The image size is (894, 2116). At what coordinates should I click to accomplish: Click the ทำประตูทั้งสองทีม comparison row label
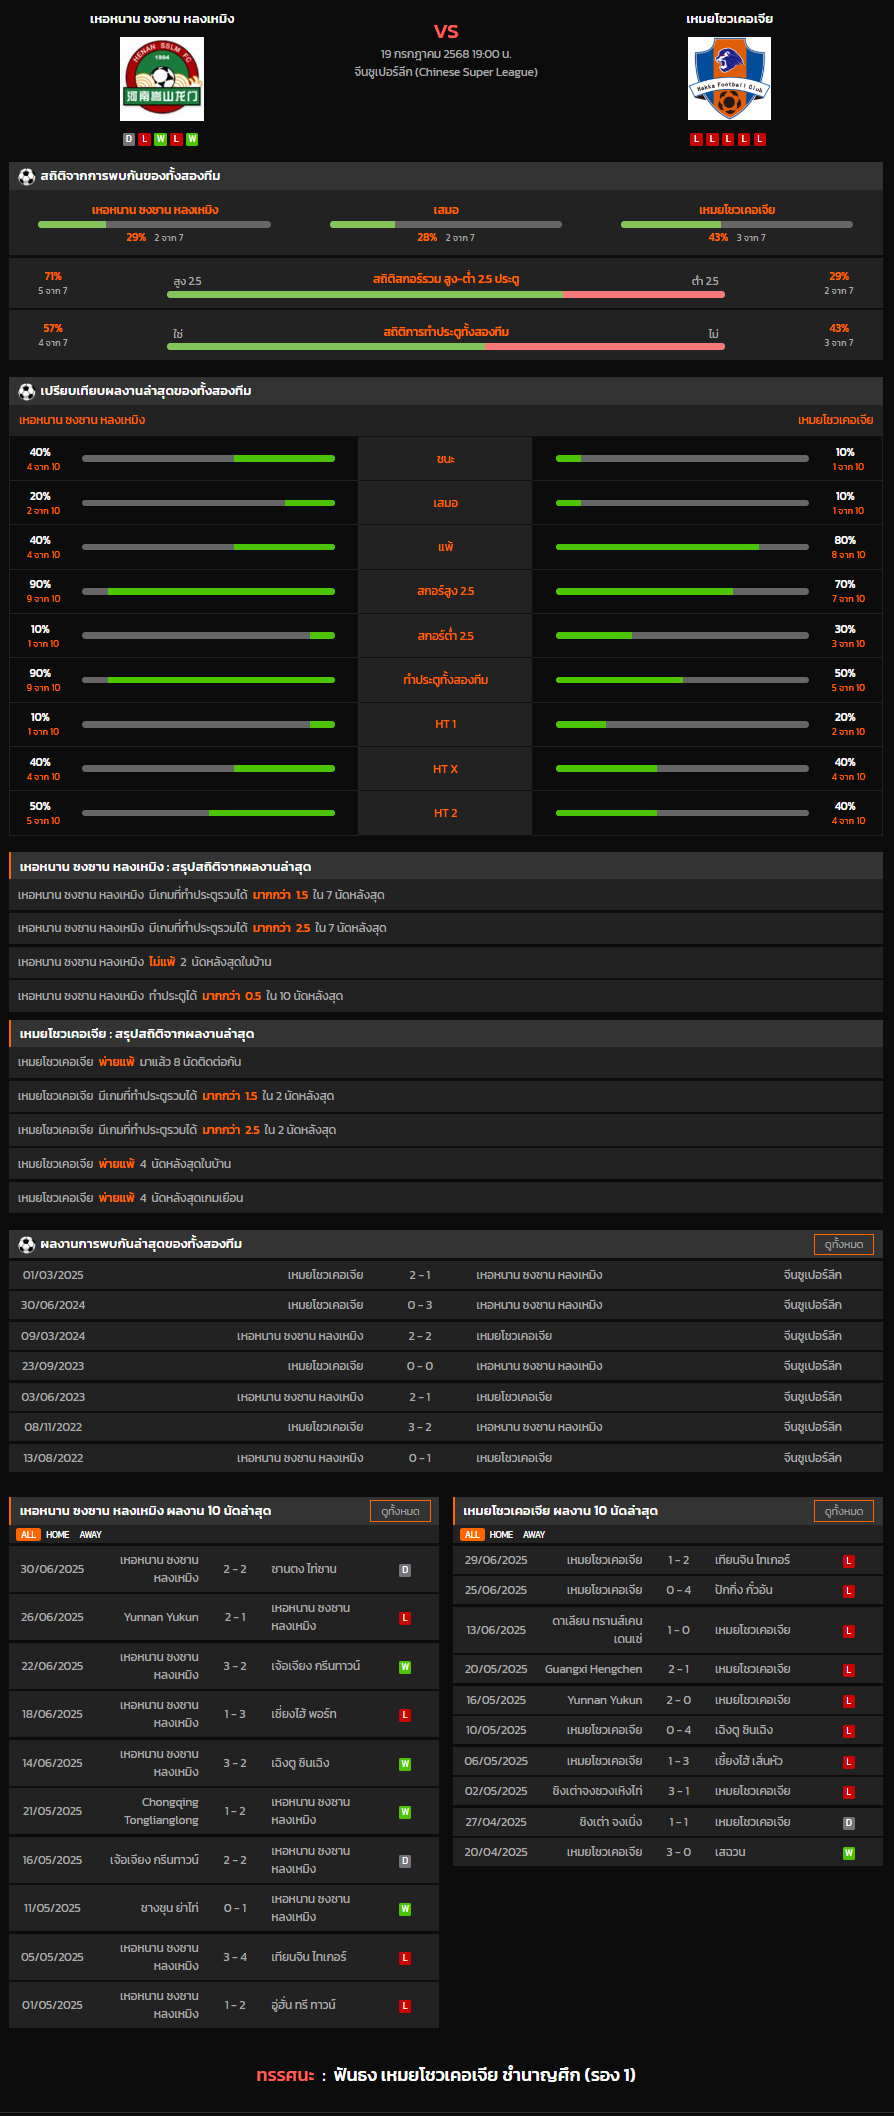(446, 681)
